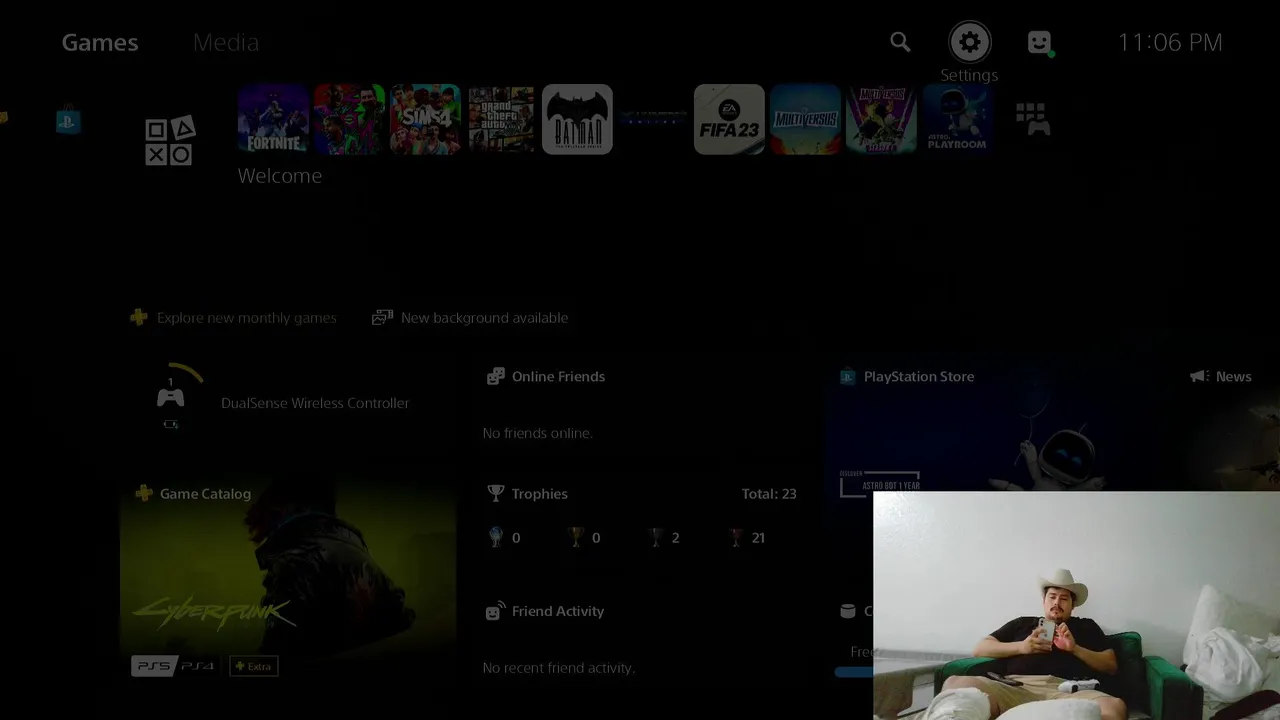The height and width of the screenshot is (720, 1280).
Task: Click the News megaphone icon
Action: pyautogui.click(x=1199, y=376)
